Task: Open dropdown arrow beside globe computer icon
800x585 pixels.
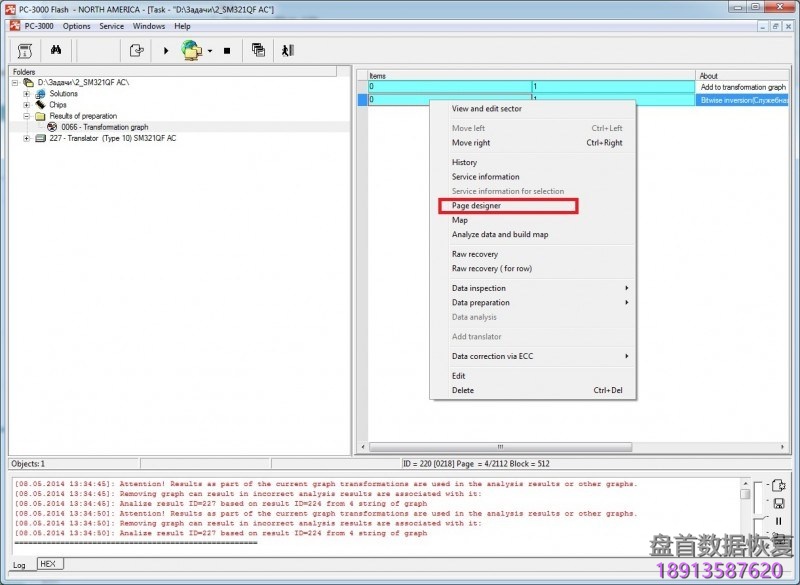Action: [x=210, y=51]
